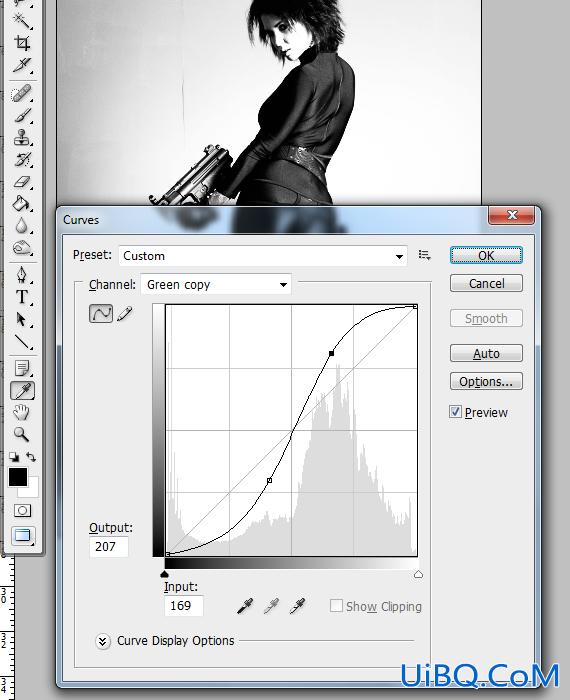Click the black foreground color swatch

pyautogui.click(x=18, y=477)
